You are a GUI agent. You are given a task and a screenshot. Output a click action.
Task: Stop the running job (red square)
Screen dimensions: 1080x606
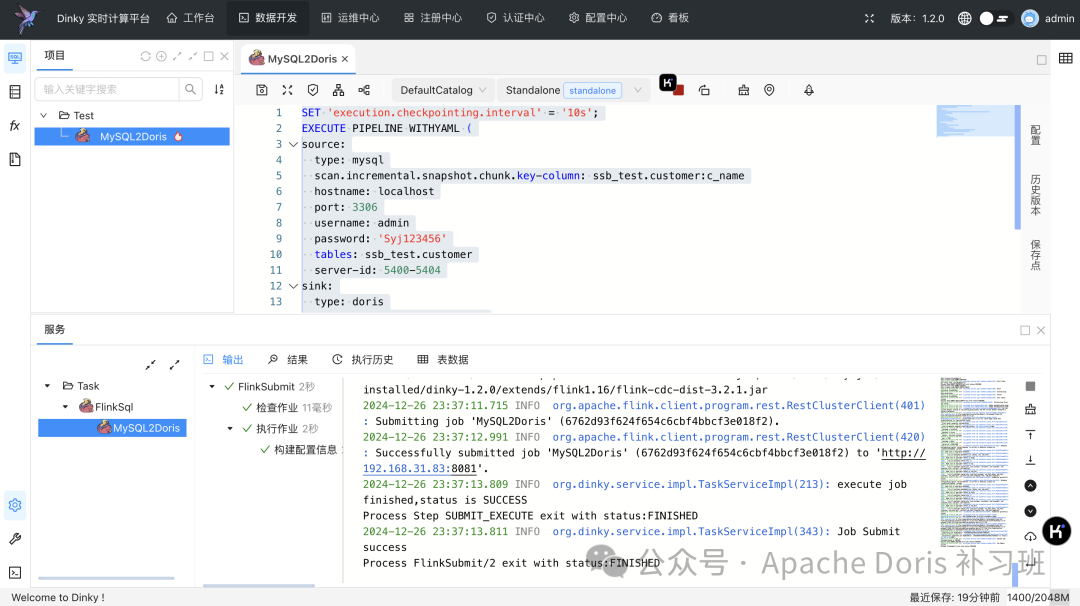pos(678,90)
